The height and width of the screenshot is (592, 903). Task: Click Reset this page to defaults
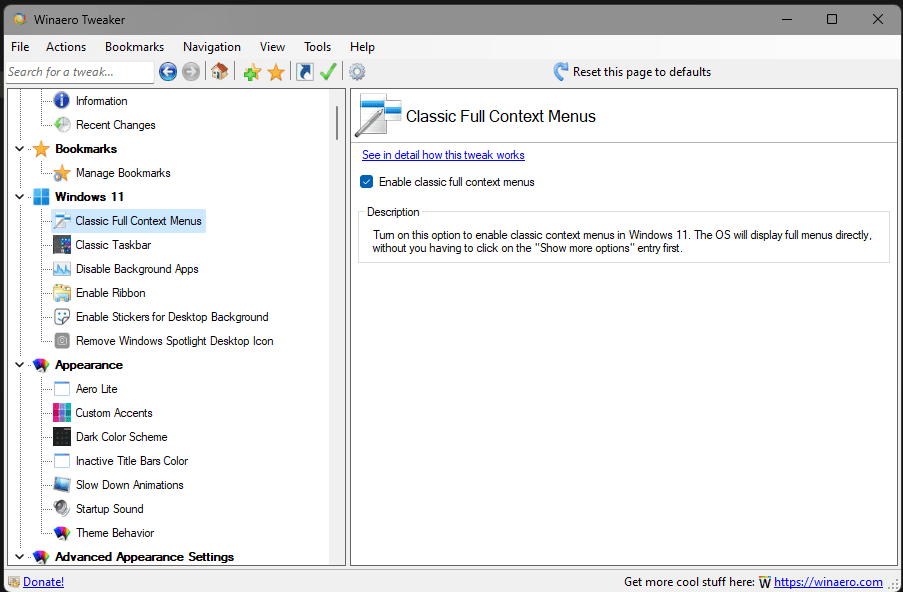632,72
